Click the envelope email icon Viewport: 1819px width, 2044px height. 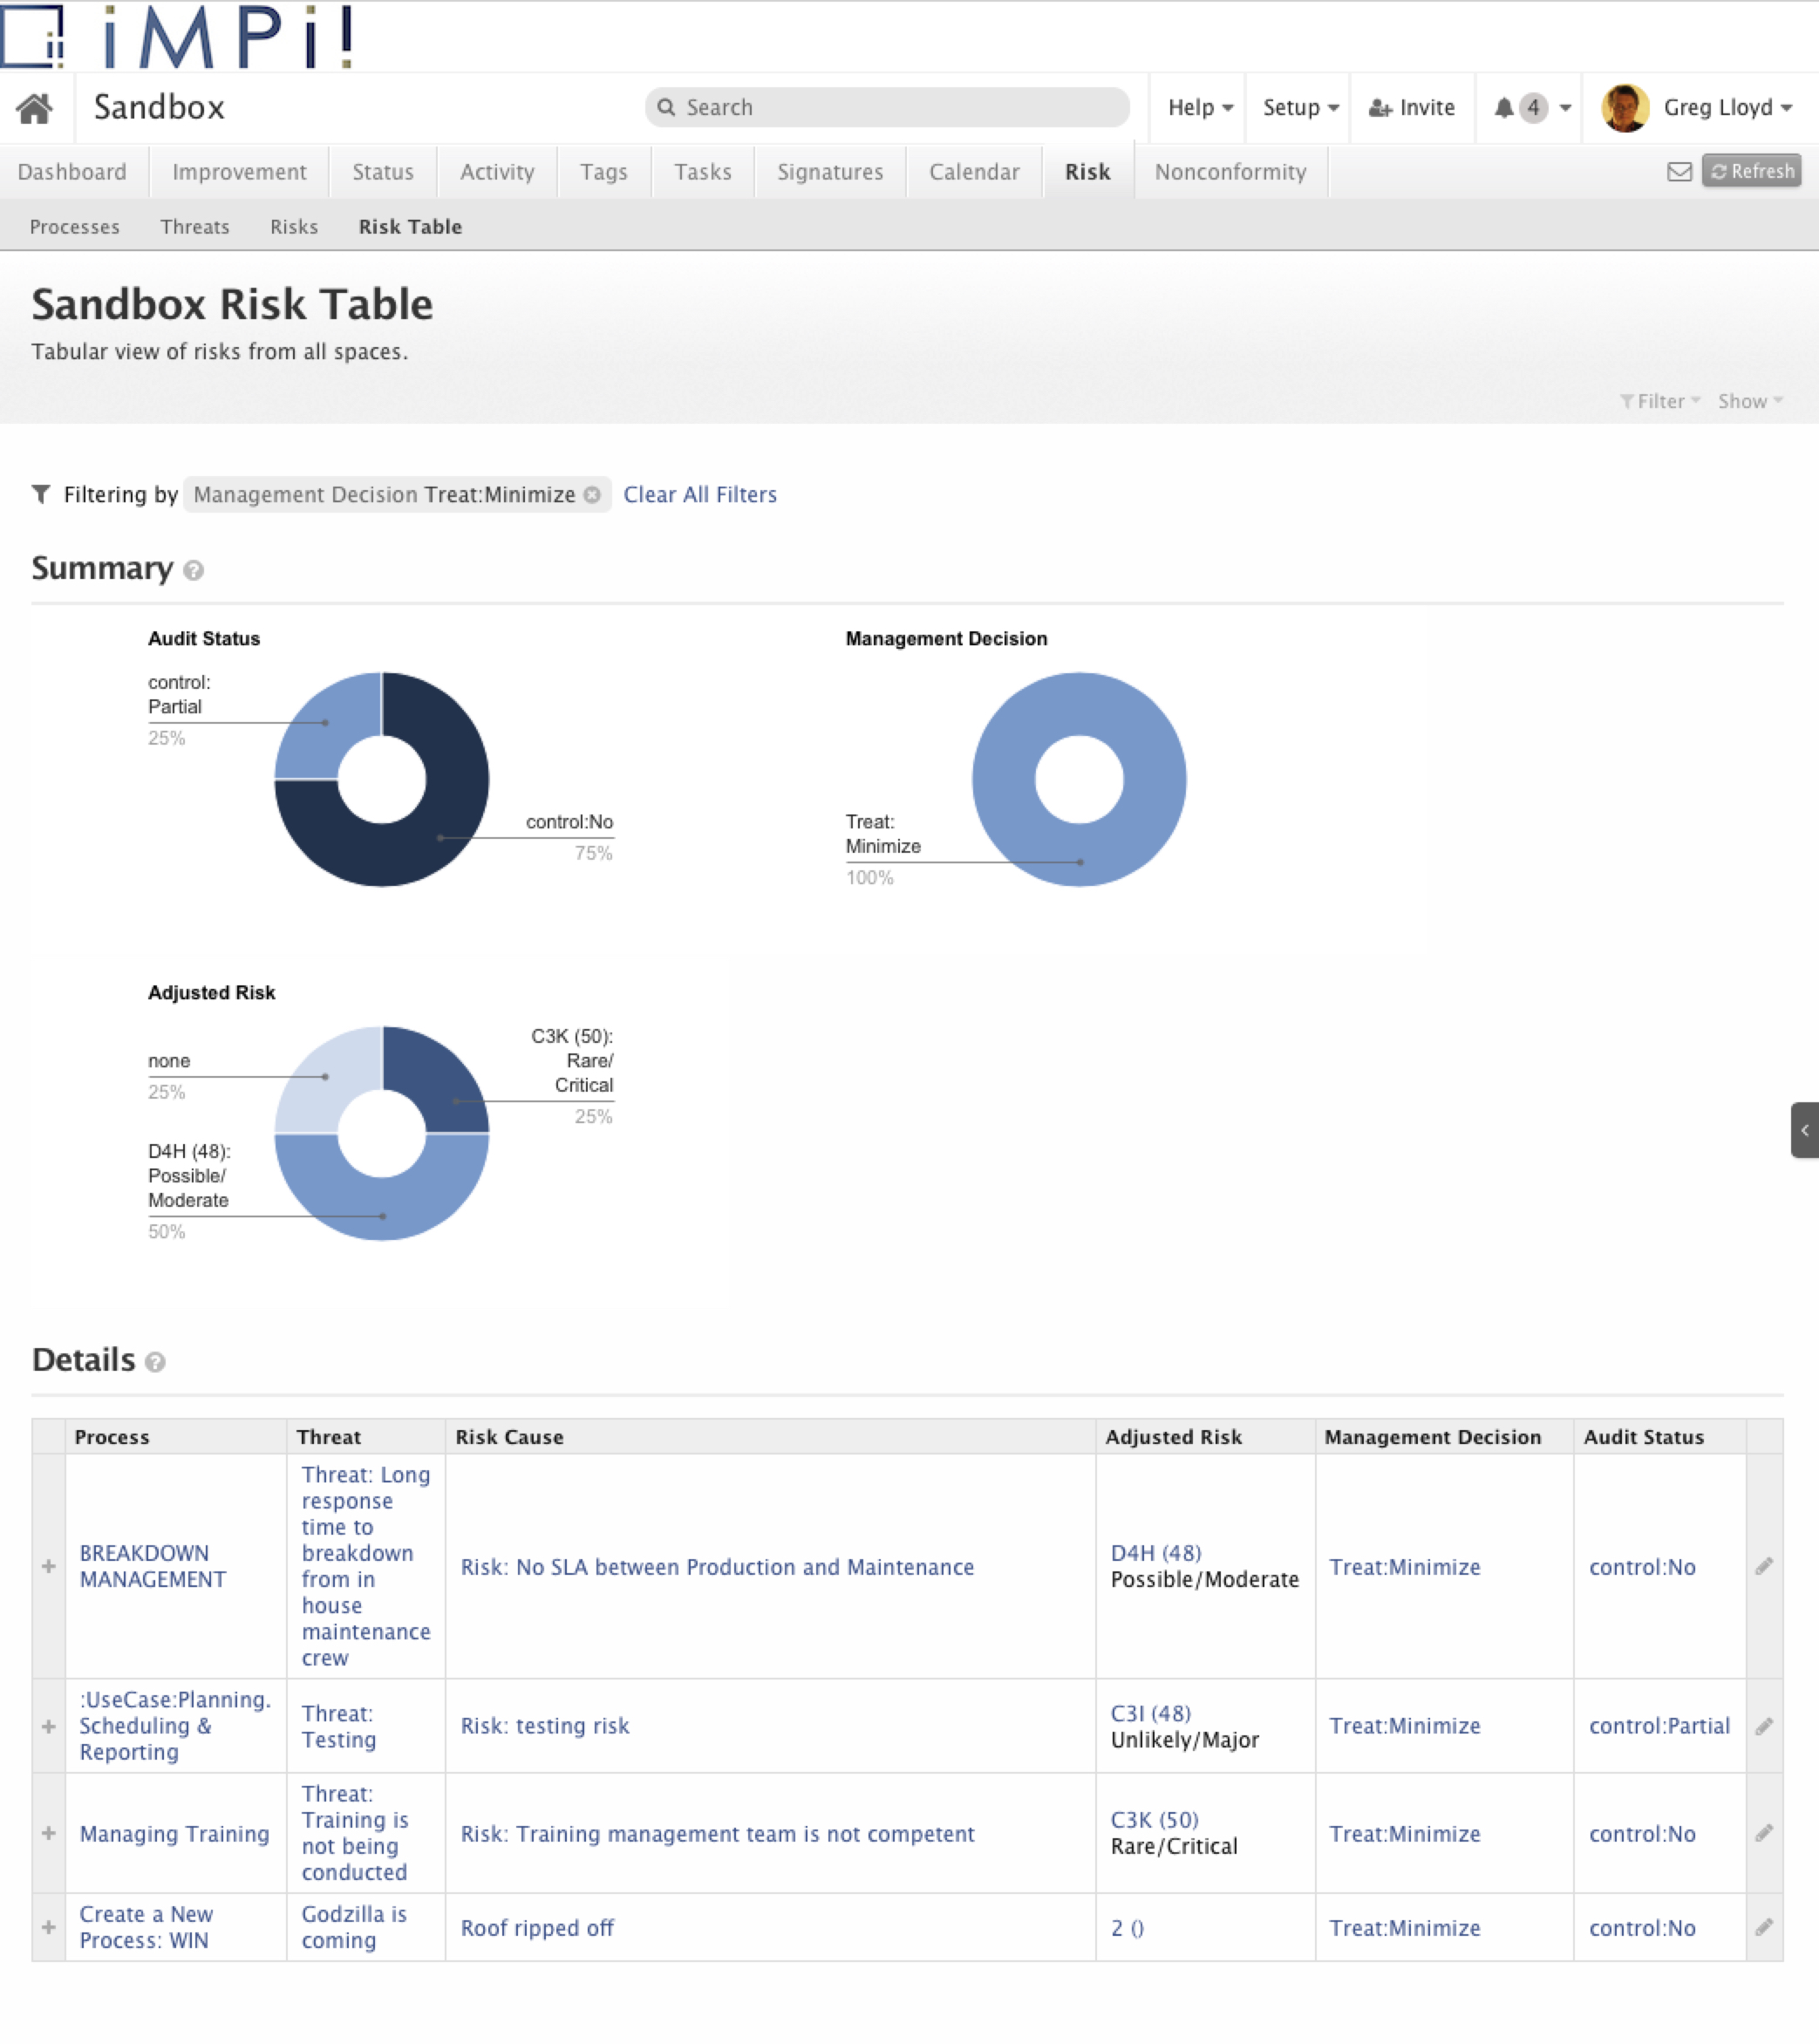point(1680,172)
